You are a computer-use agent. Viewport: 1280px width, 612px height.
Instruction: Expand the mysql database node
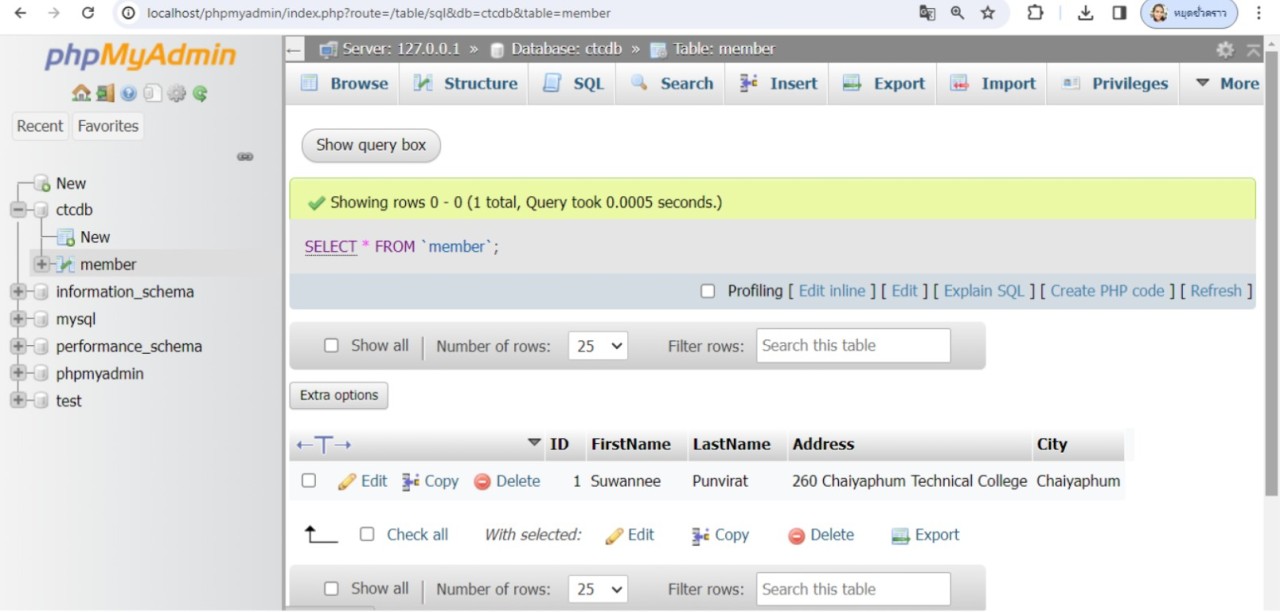(18, 319)
